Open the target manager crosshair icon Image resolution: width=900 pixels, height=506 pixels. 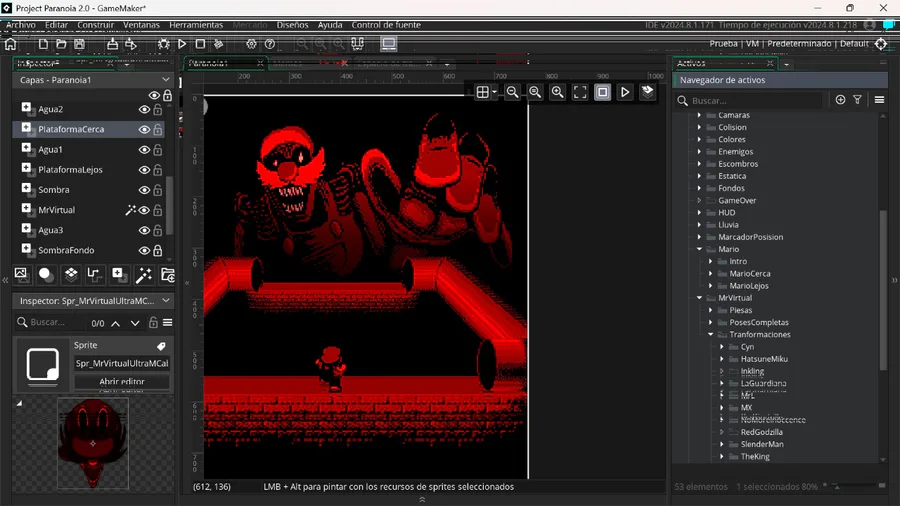(881, 44)
